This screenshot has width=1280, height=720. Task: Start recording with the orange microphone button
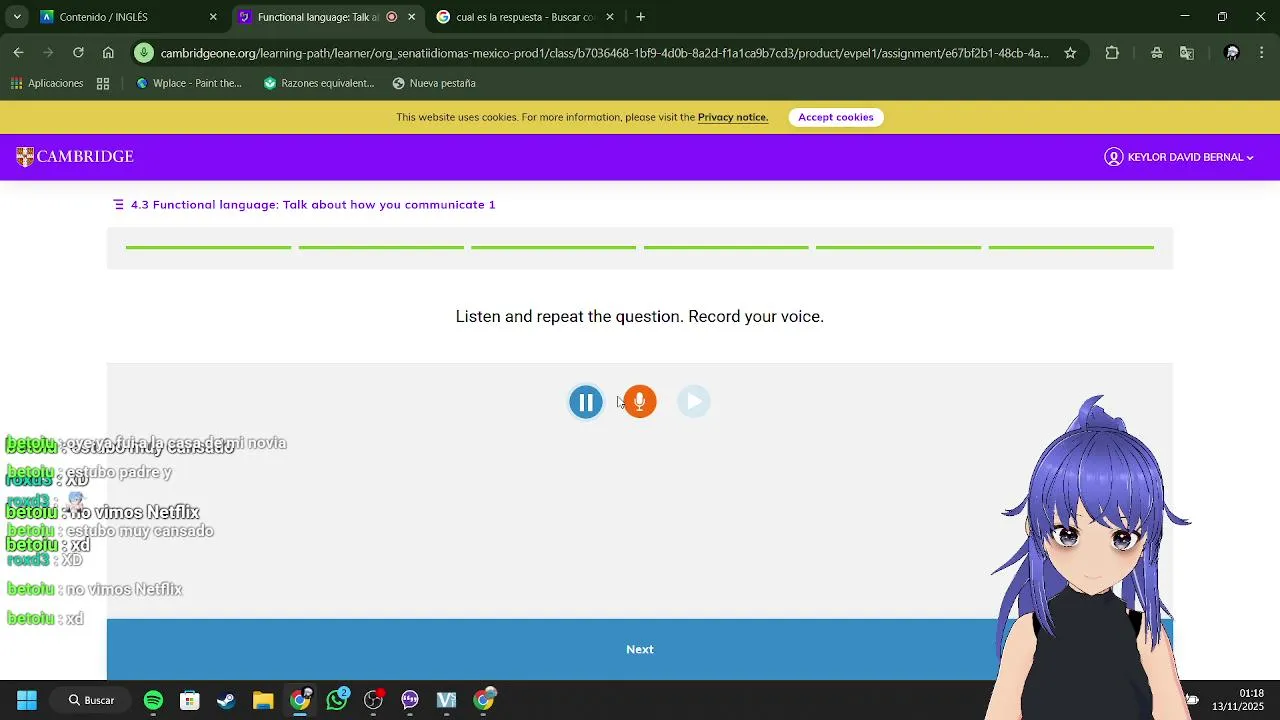pyautogui.click(x=640, y=402)
